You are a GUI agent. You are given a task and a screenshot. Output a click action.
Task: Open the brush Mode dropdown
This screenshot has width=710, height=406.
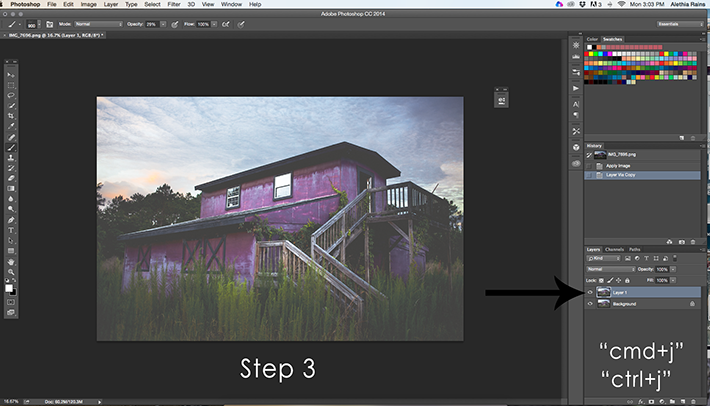click(x=98, y=24)
